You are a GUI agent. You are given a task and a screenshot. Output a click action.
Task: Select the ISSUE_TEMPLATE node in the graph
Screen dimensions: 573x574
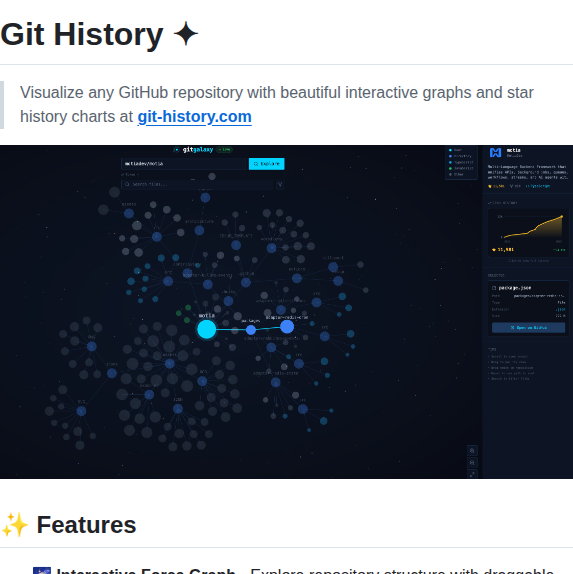click(x=236, y=245)
